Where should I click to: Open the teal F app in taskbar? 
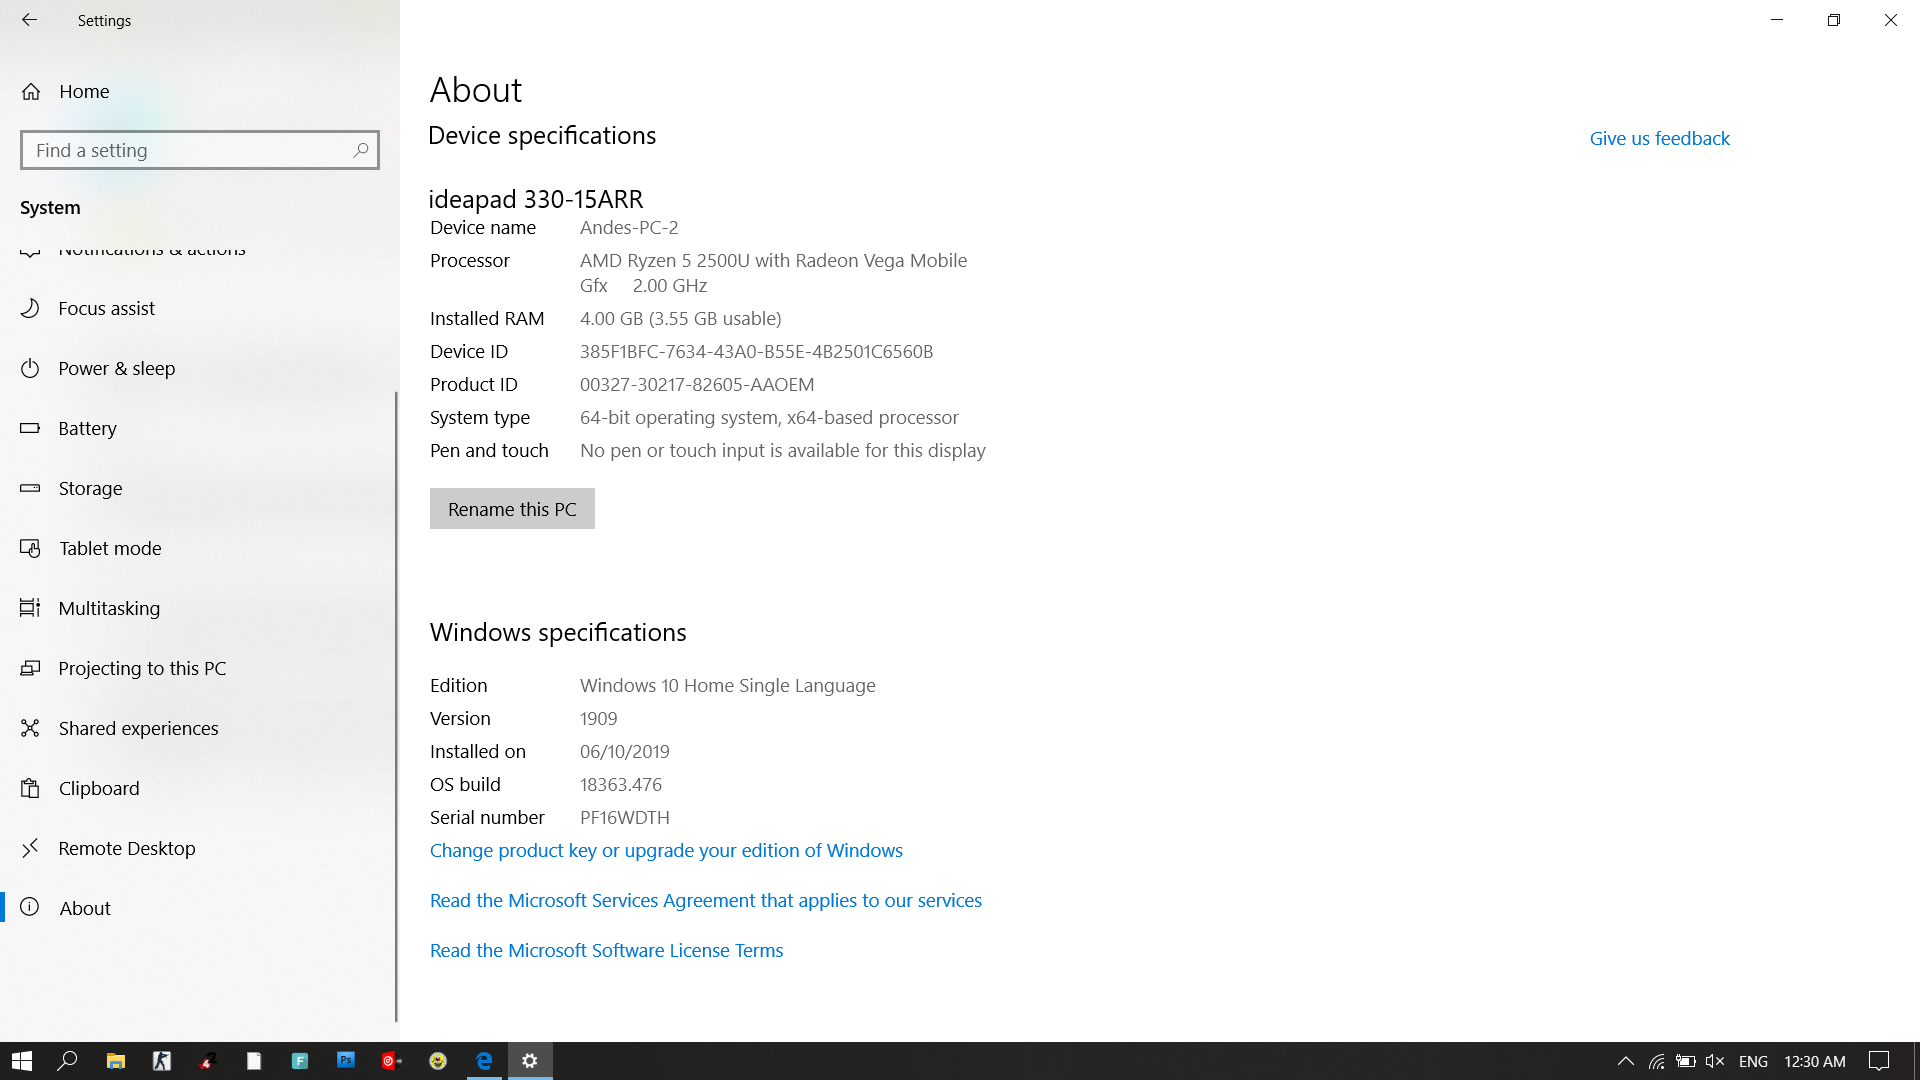point(300,1061)
